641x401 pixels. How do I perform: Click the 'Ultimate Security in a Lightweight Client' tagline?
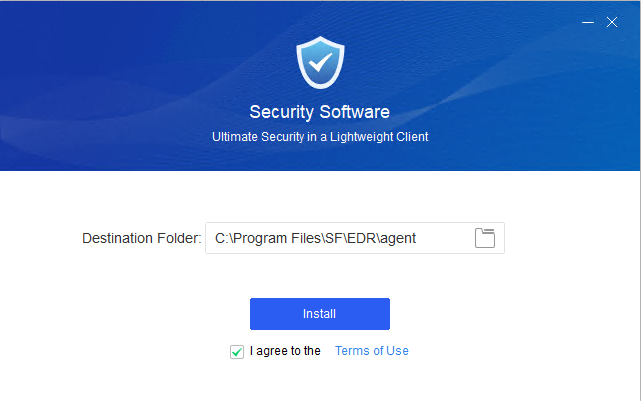pos(320,136)
